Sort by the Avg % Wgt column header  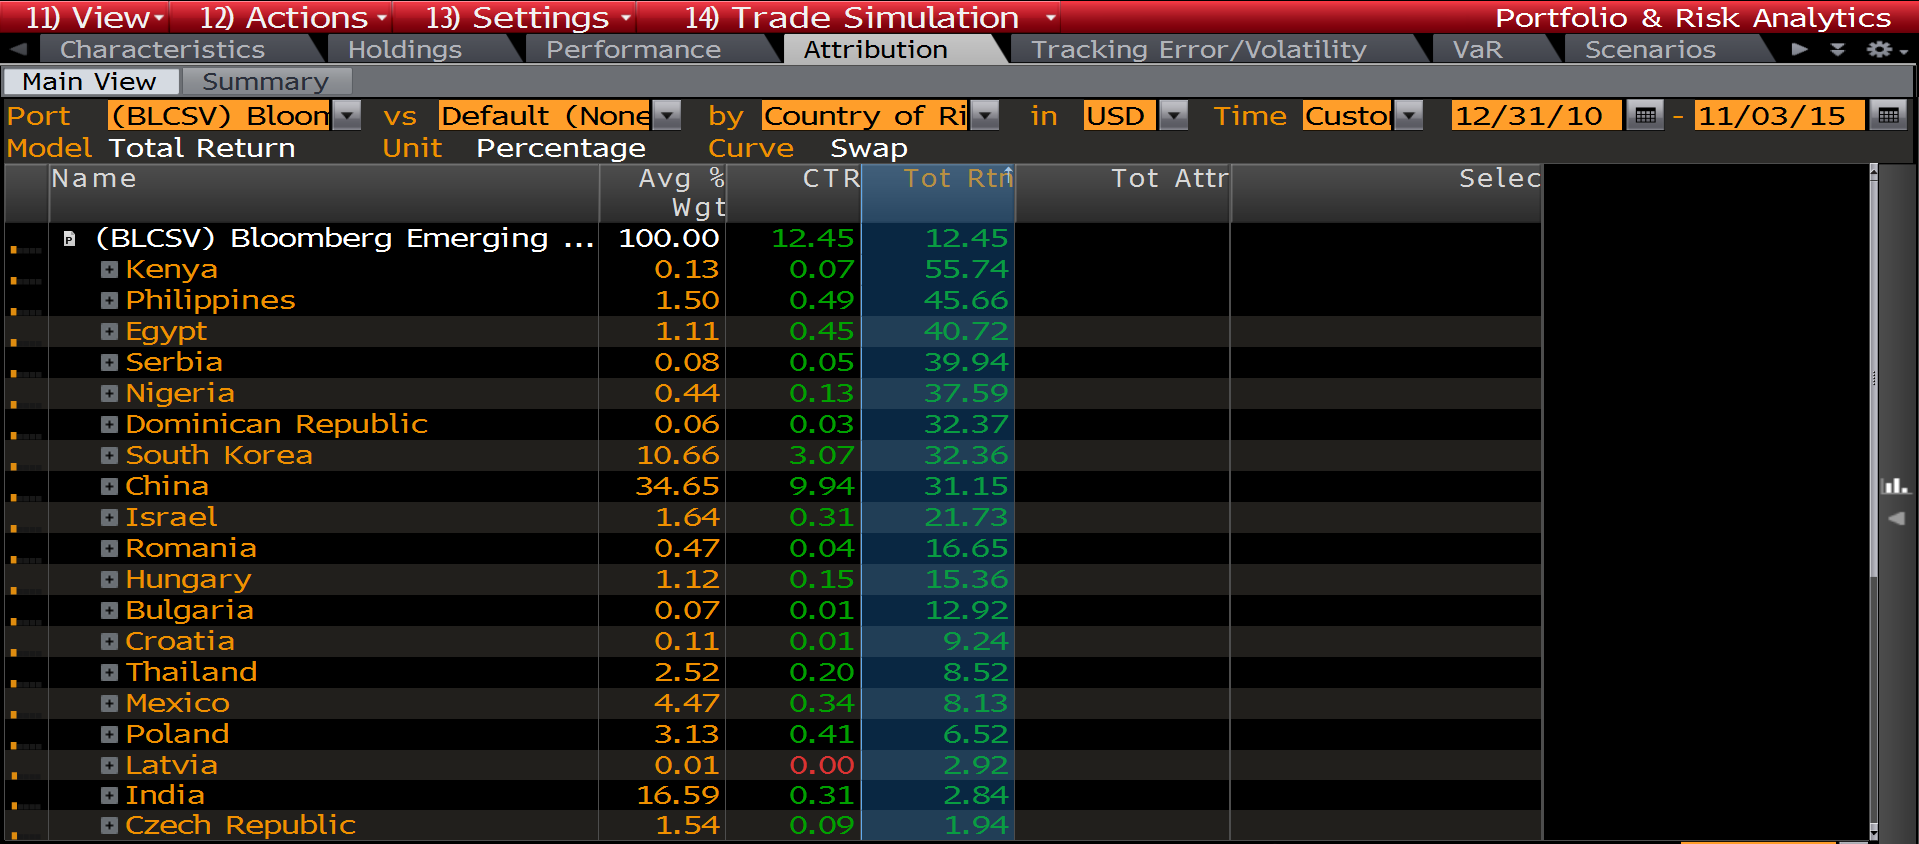tap(663, 193)
